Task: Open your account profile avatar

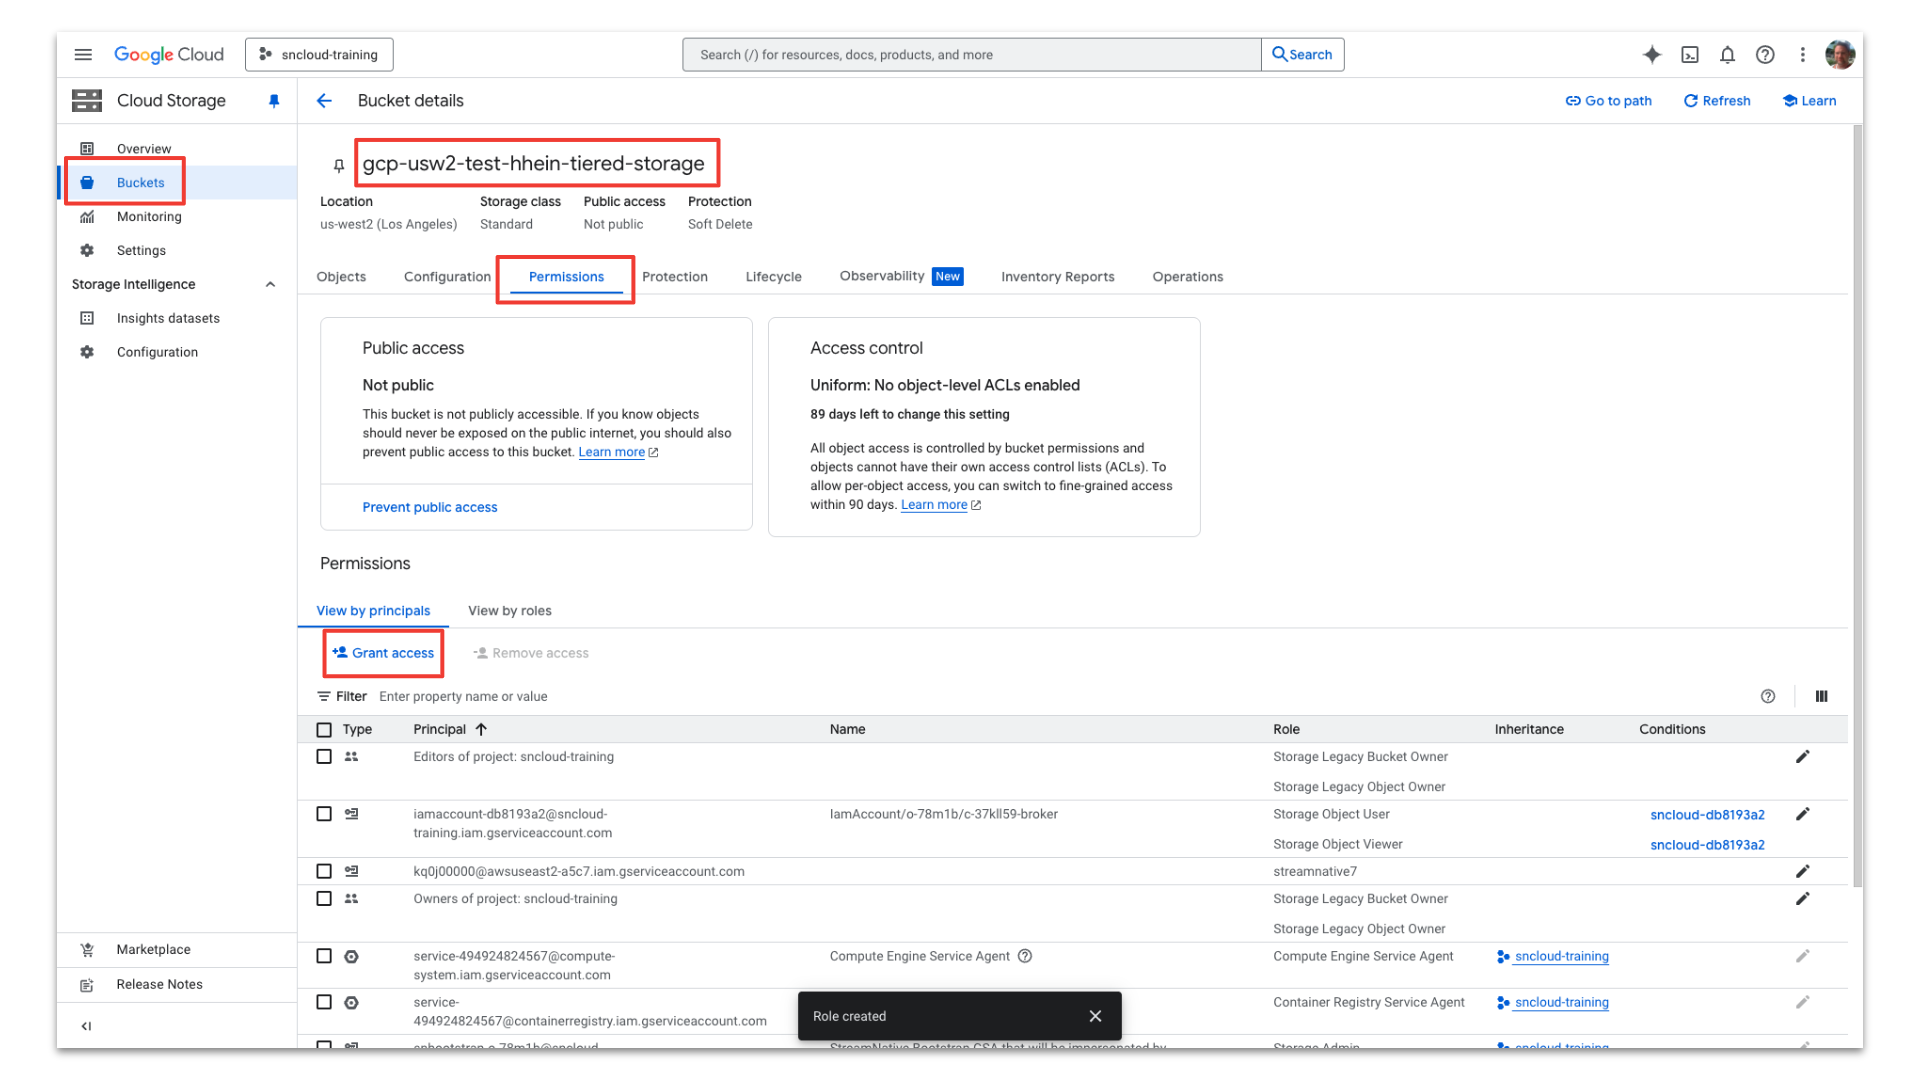Action: click(x=1840, y=55)
